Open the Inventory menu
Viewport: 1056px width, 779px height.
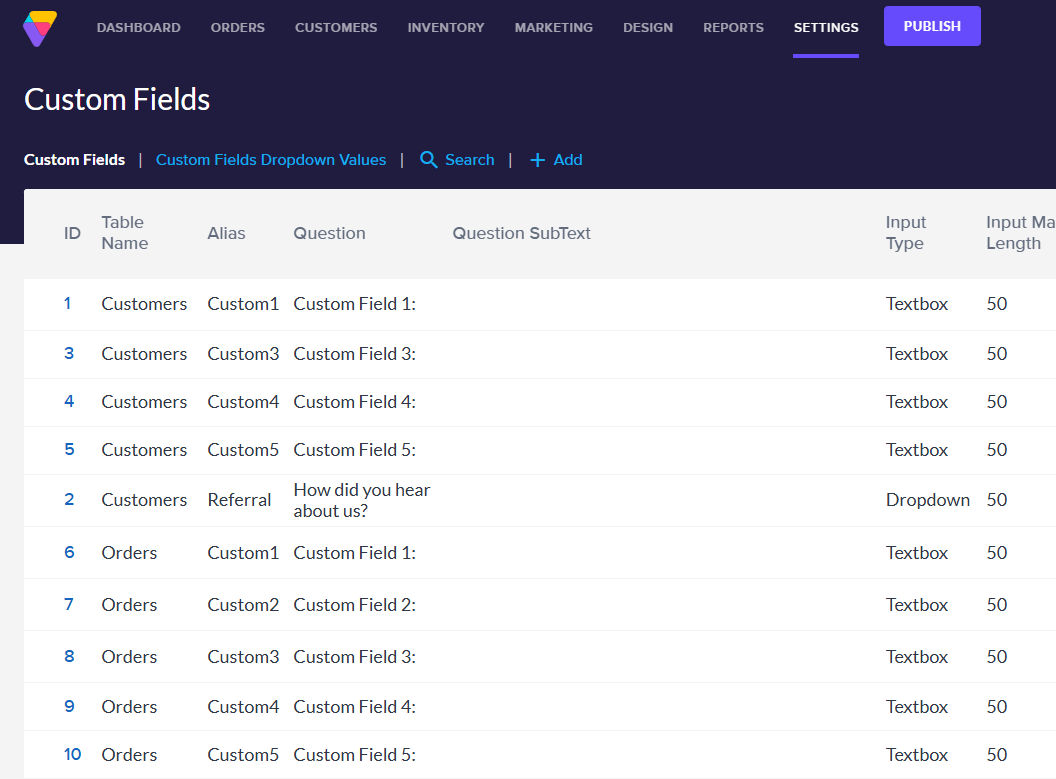coord(445,27)
